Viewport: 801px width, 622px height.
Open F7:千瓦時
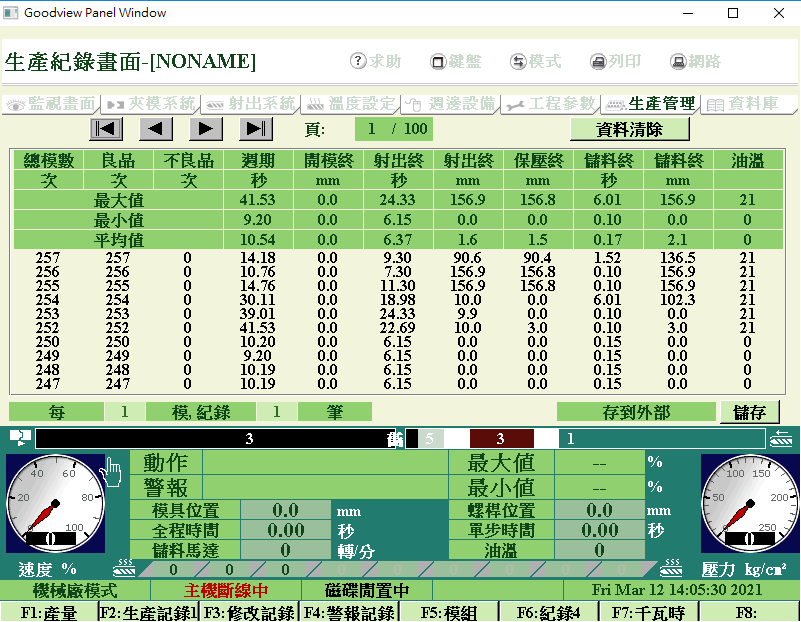pos(648,612)
